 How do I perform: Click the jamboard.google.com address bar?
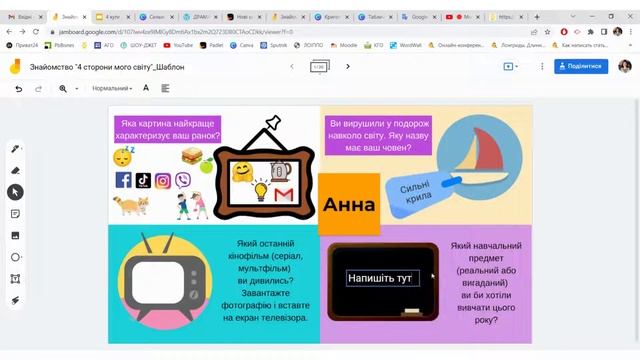[x=286, y=31]
